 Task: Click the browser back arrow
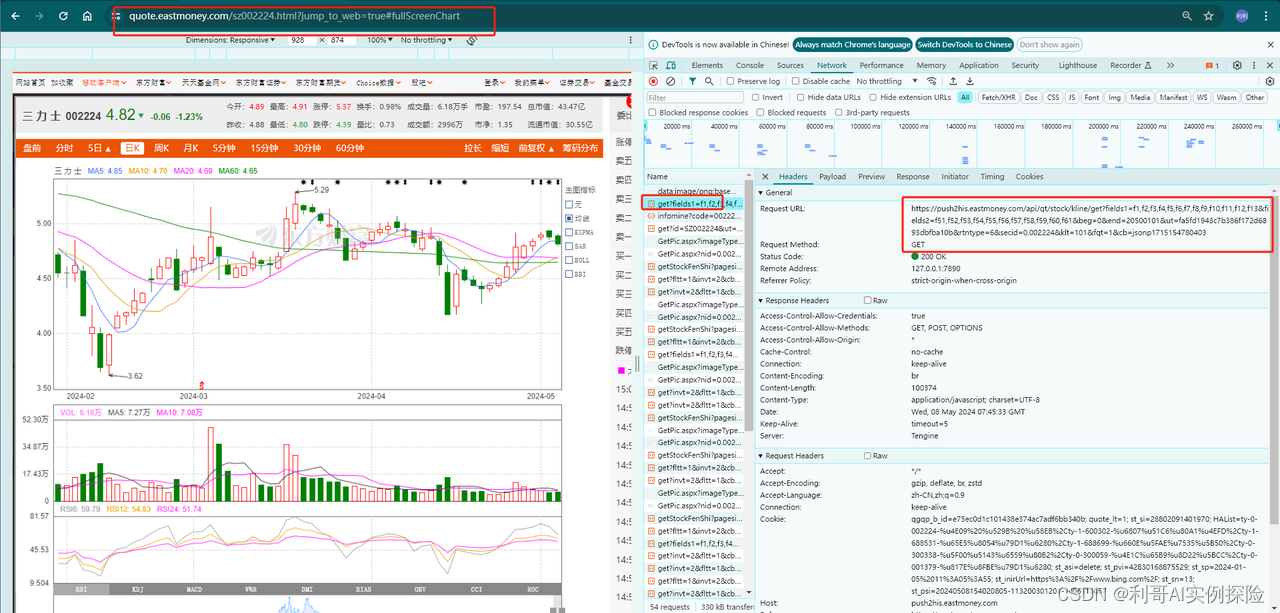14,16
